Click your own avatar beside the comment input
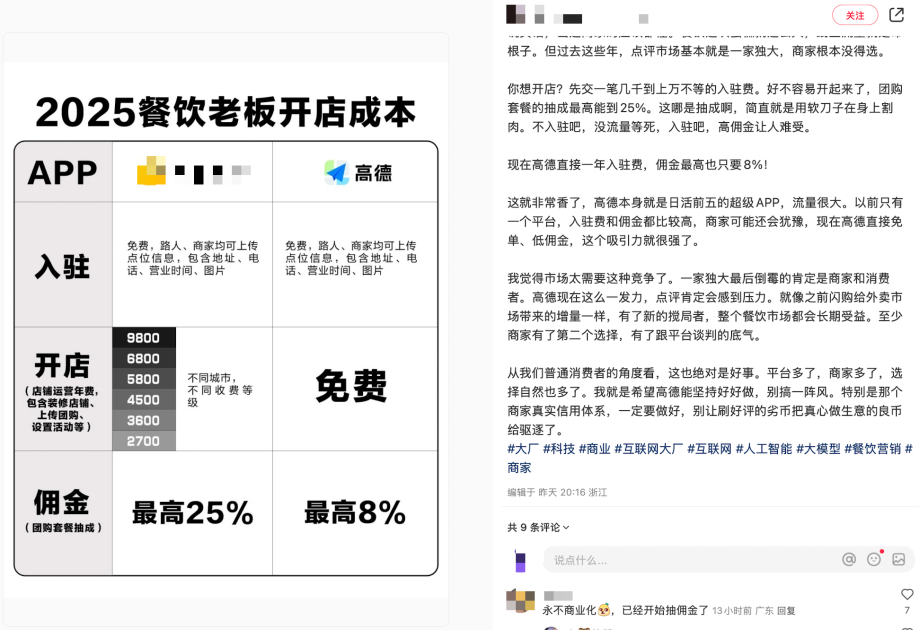 pos(519,560)
